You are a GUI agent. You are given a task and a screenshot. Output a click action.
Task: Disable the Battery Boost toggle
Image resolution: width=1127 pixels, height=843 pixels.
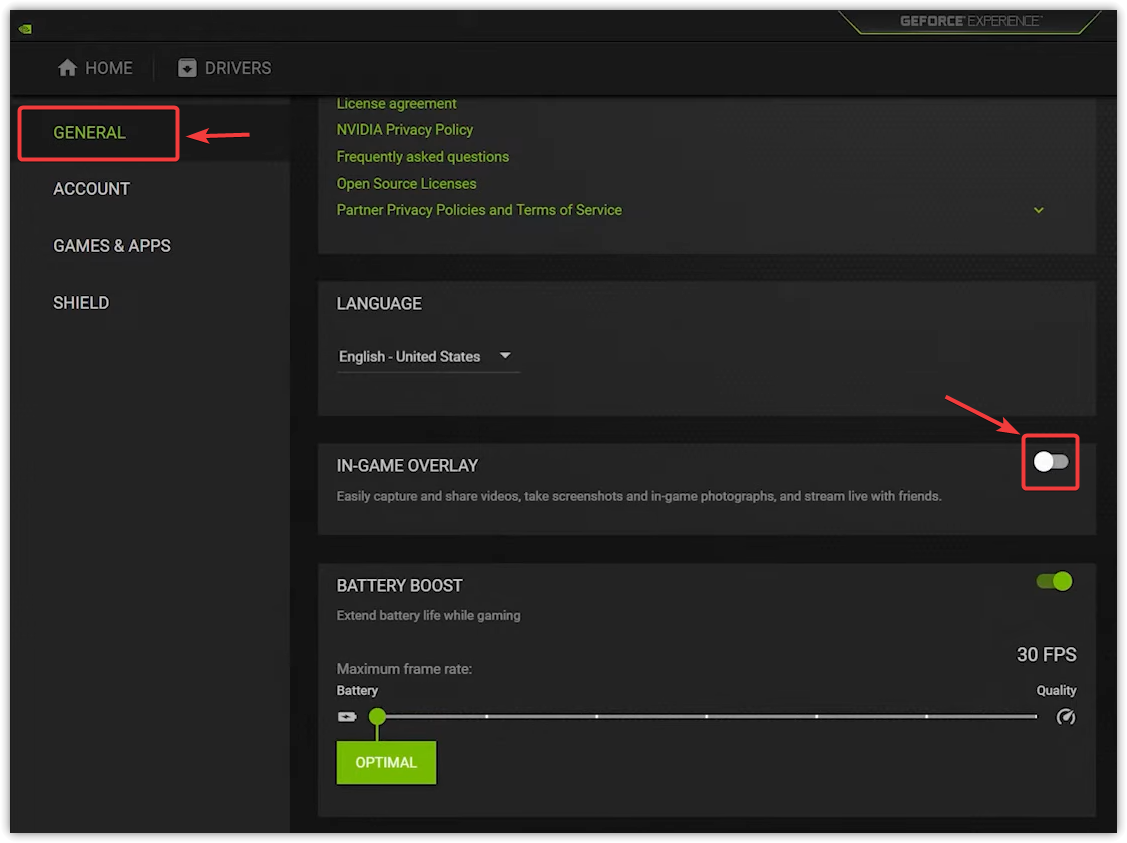point(1055,581)
